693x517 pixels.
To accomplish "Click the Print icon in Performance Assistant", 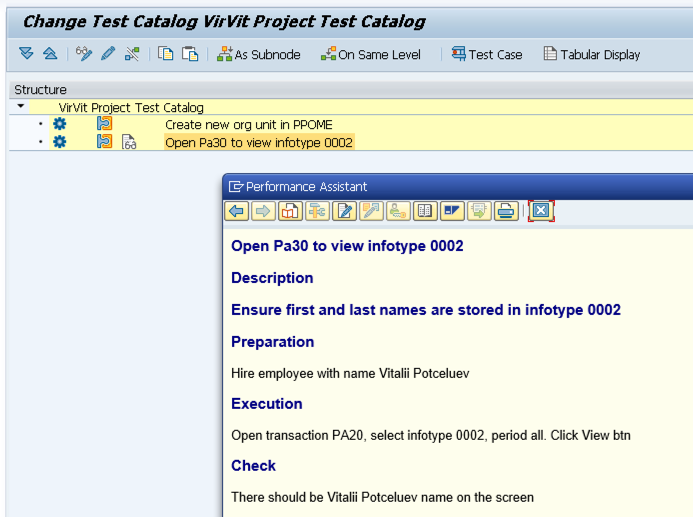I will [x=506, y=211].
